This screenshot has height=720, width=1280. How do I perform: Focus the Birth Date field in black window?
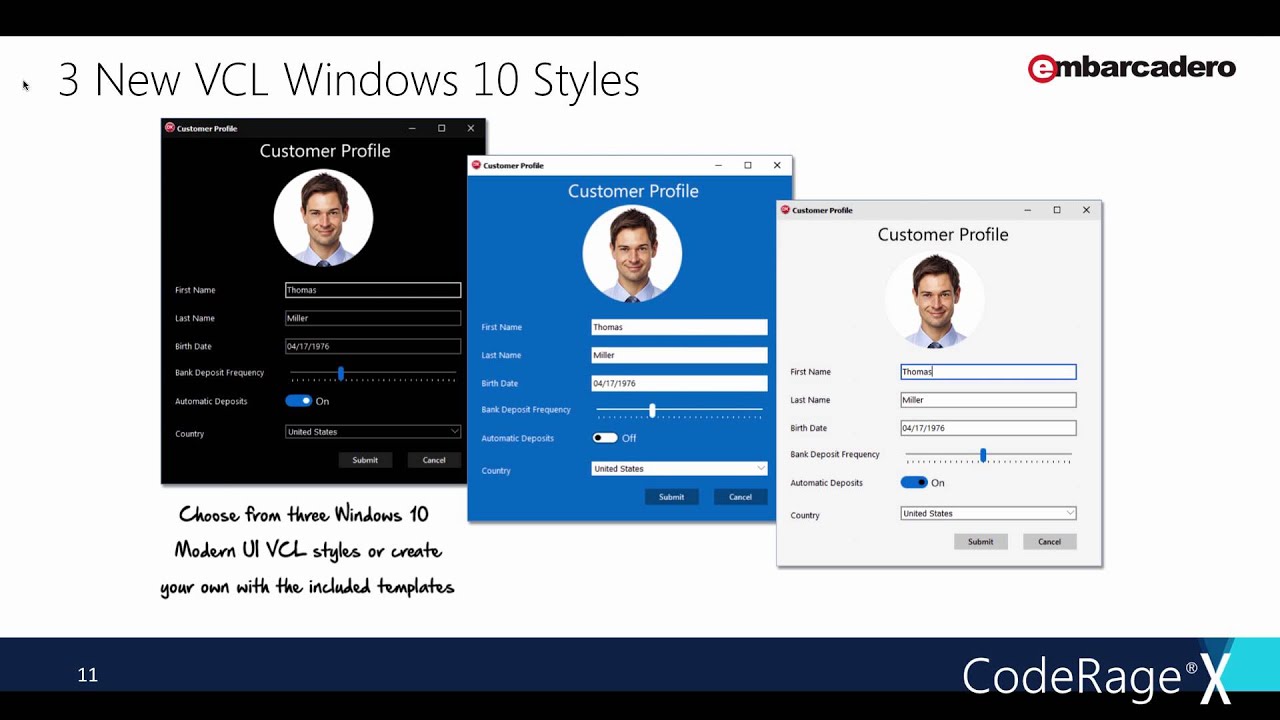373,346
